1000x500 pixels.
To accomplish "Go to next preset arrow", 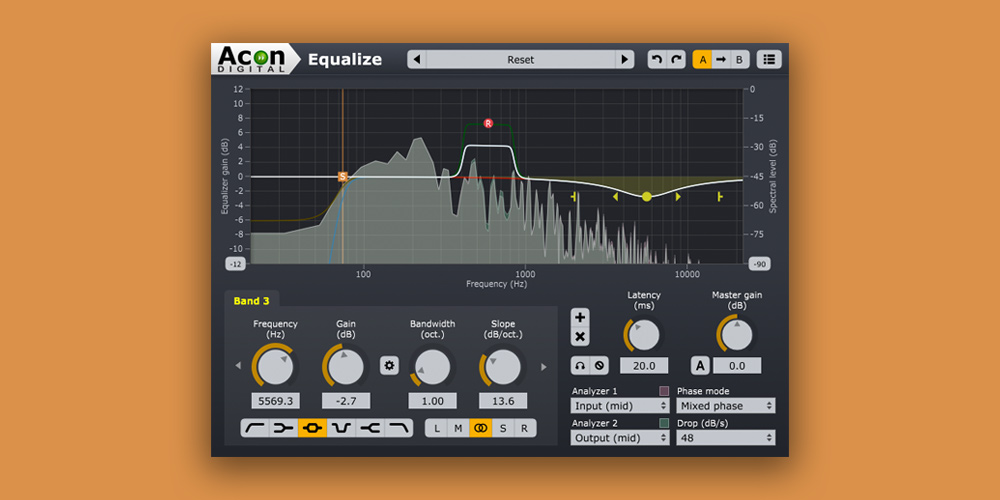I will 625,59.
